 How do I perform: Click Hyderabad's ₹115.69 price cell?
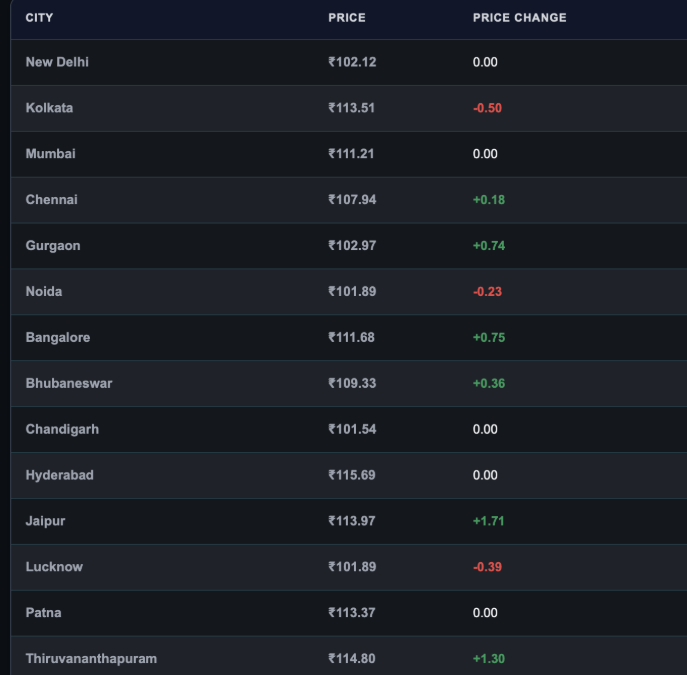click(x=352, y=475)
